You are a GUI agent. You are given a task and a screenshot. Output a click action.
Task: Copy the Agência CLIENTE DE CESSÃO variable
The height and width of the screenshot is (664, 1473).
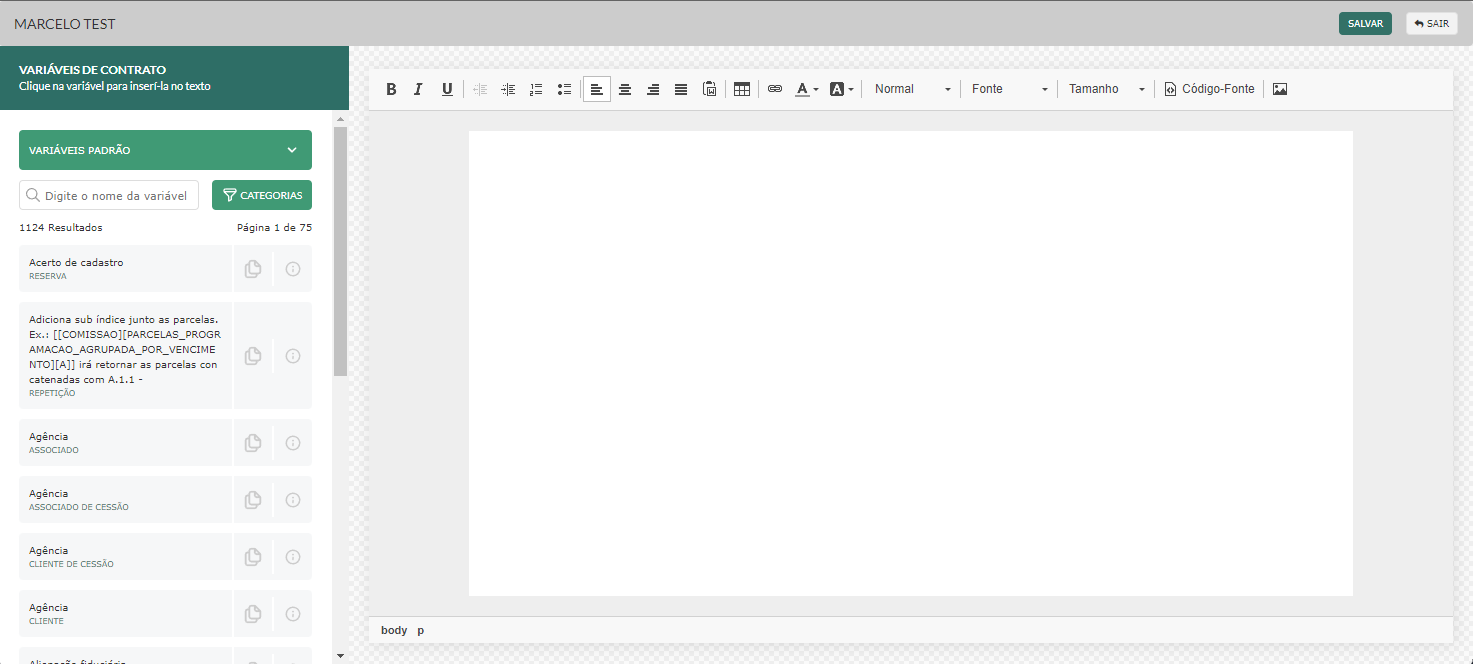pyautogui.click(x=253, y=556)
